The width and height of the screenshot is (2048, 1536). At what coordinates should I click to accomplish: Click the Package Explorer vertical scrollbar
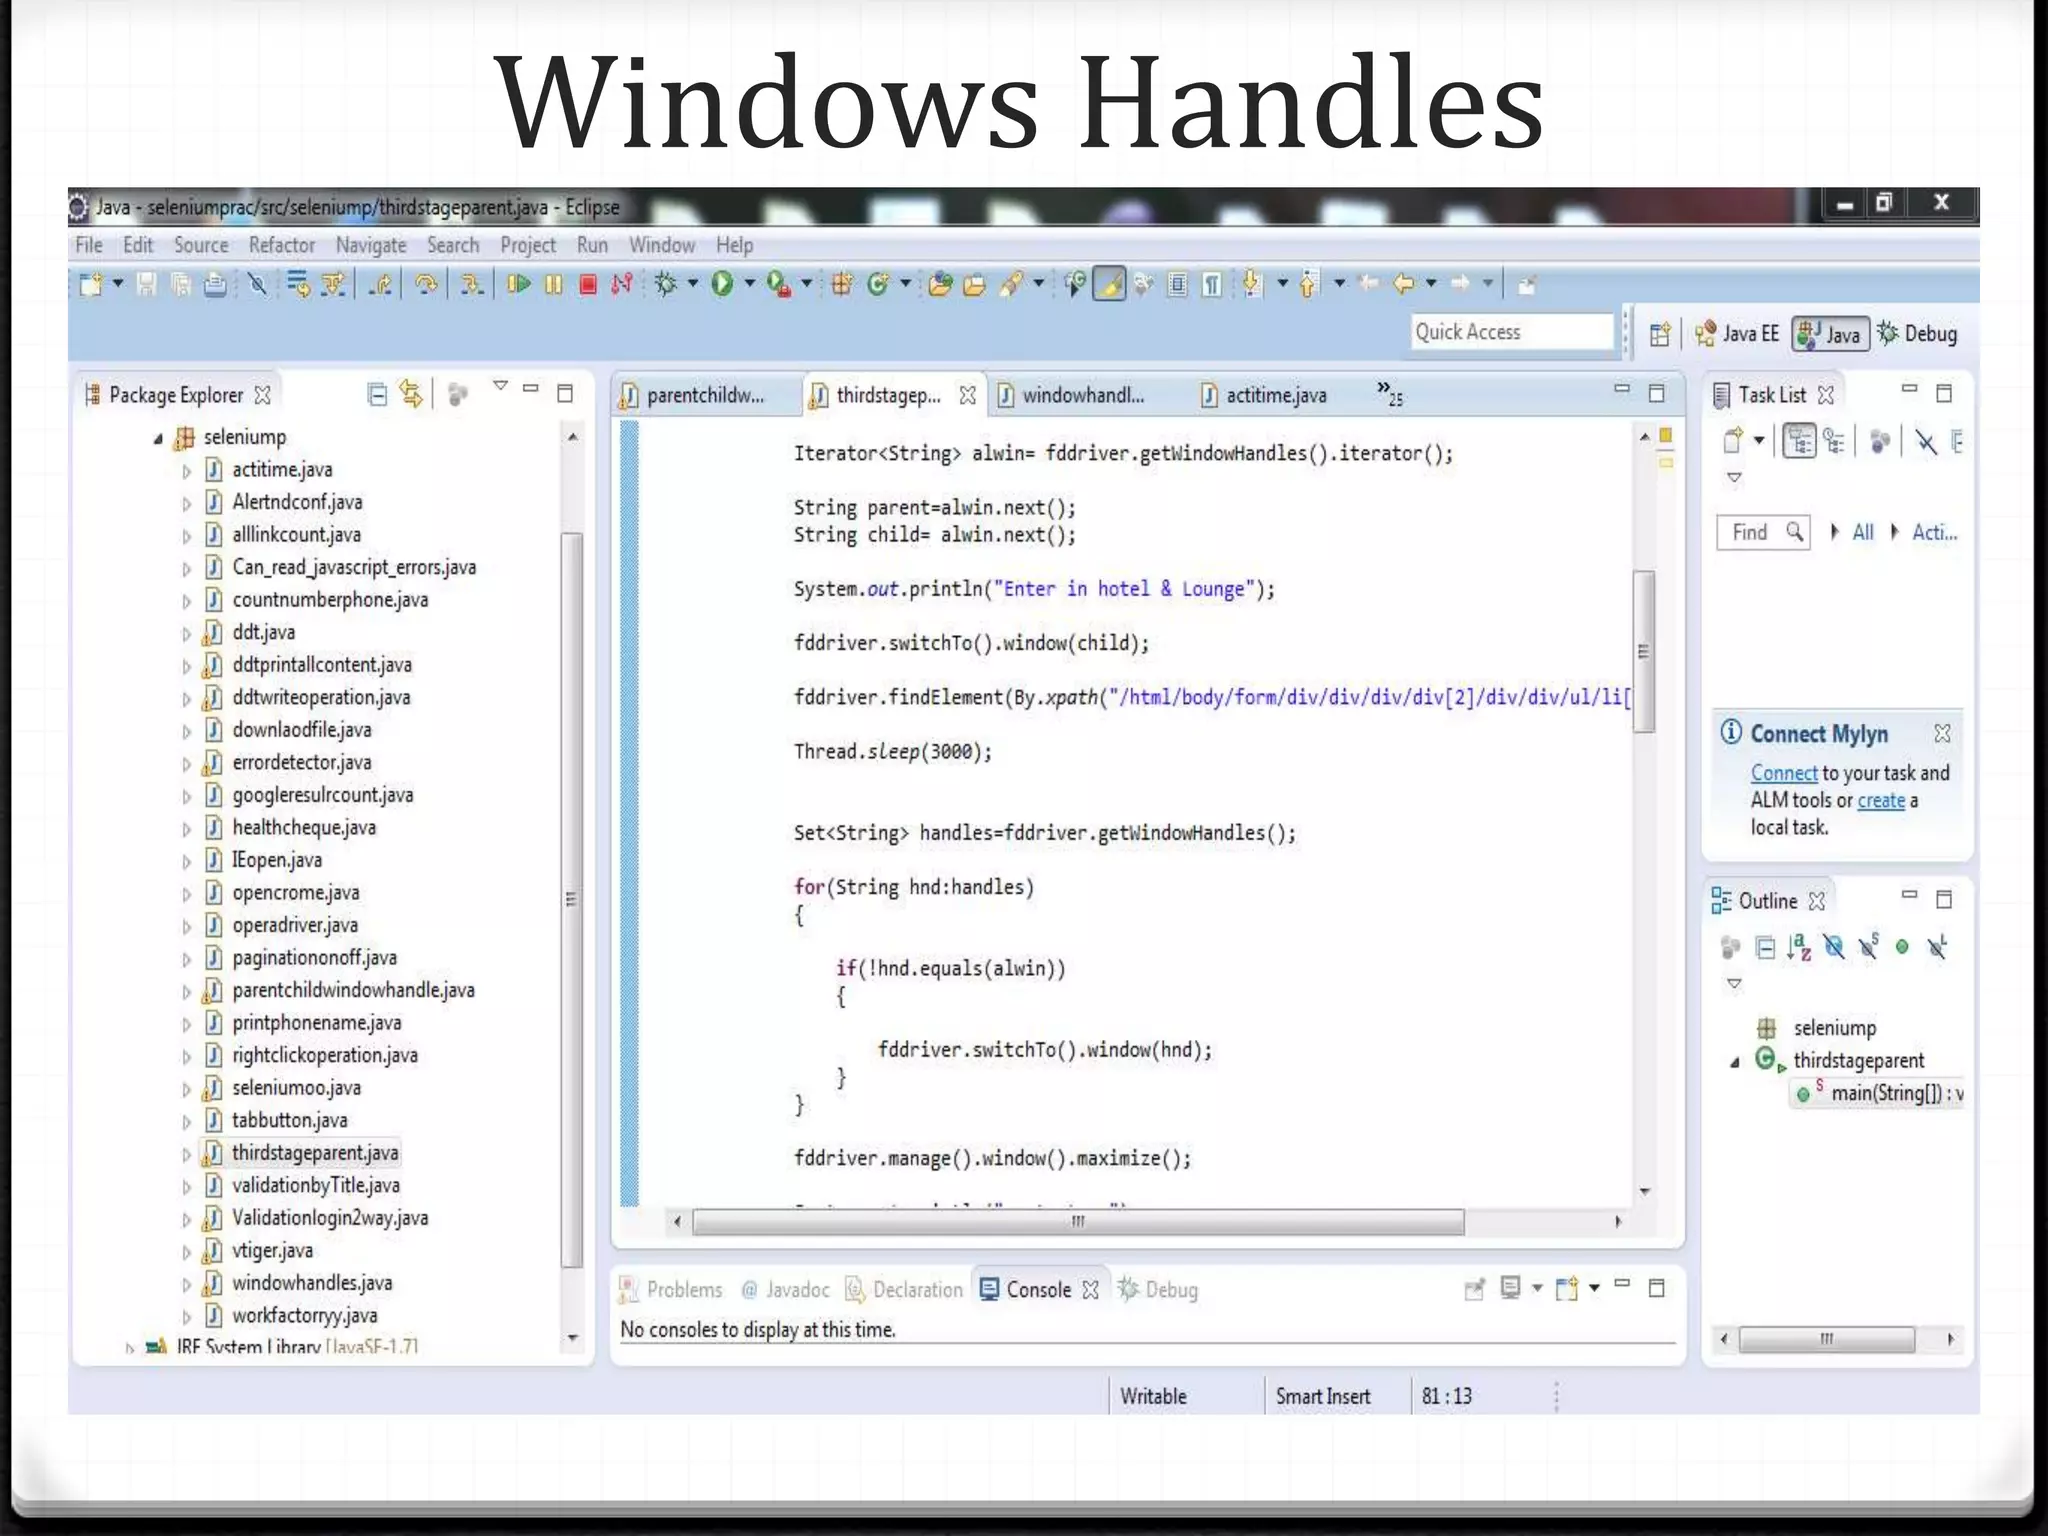pyautogui.click(x=572, y=898)
